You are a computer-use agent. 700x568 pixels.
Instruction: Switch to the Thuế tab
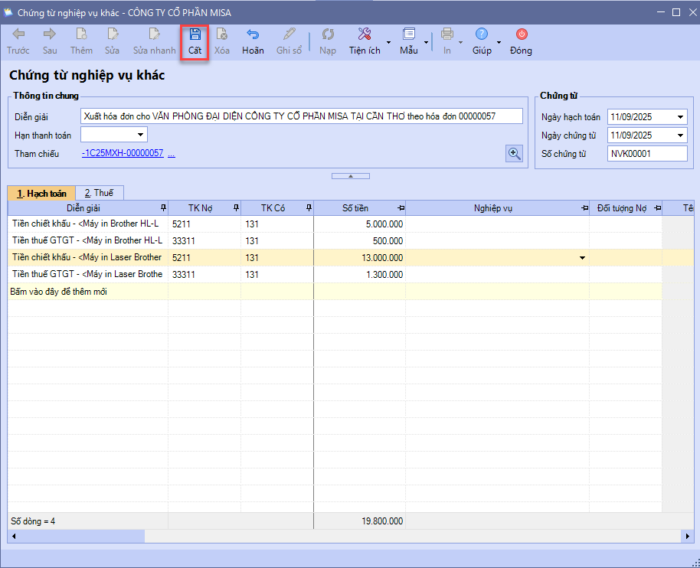97,192
